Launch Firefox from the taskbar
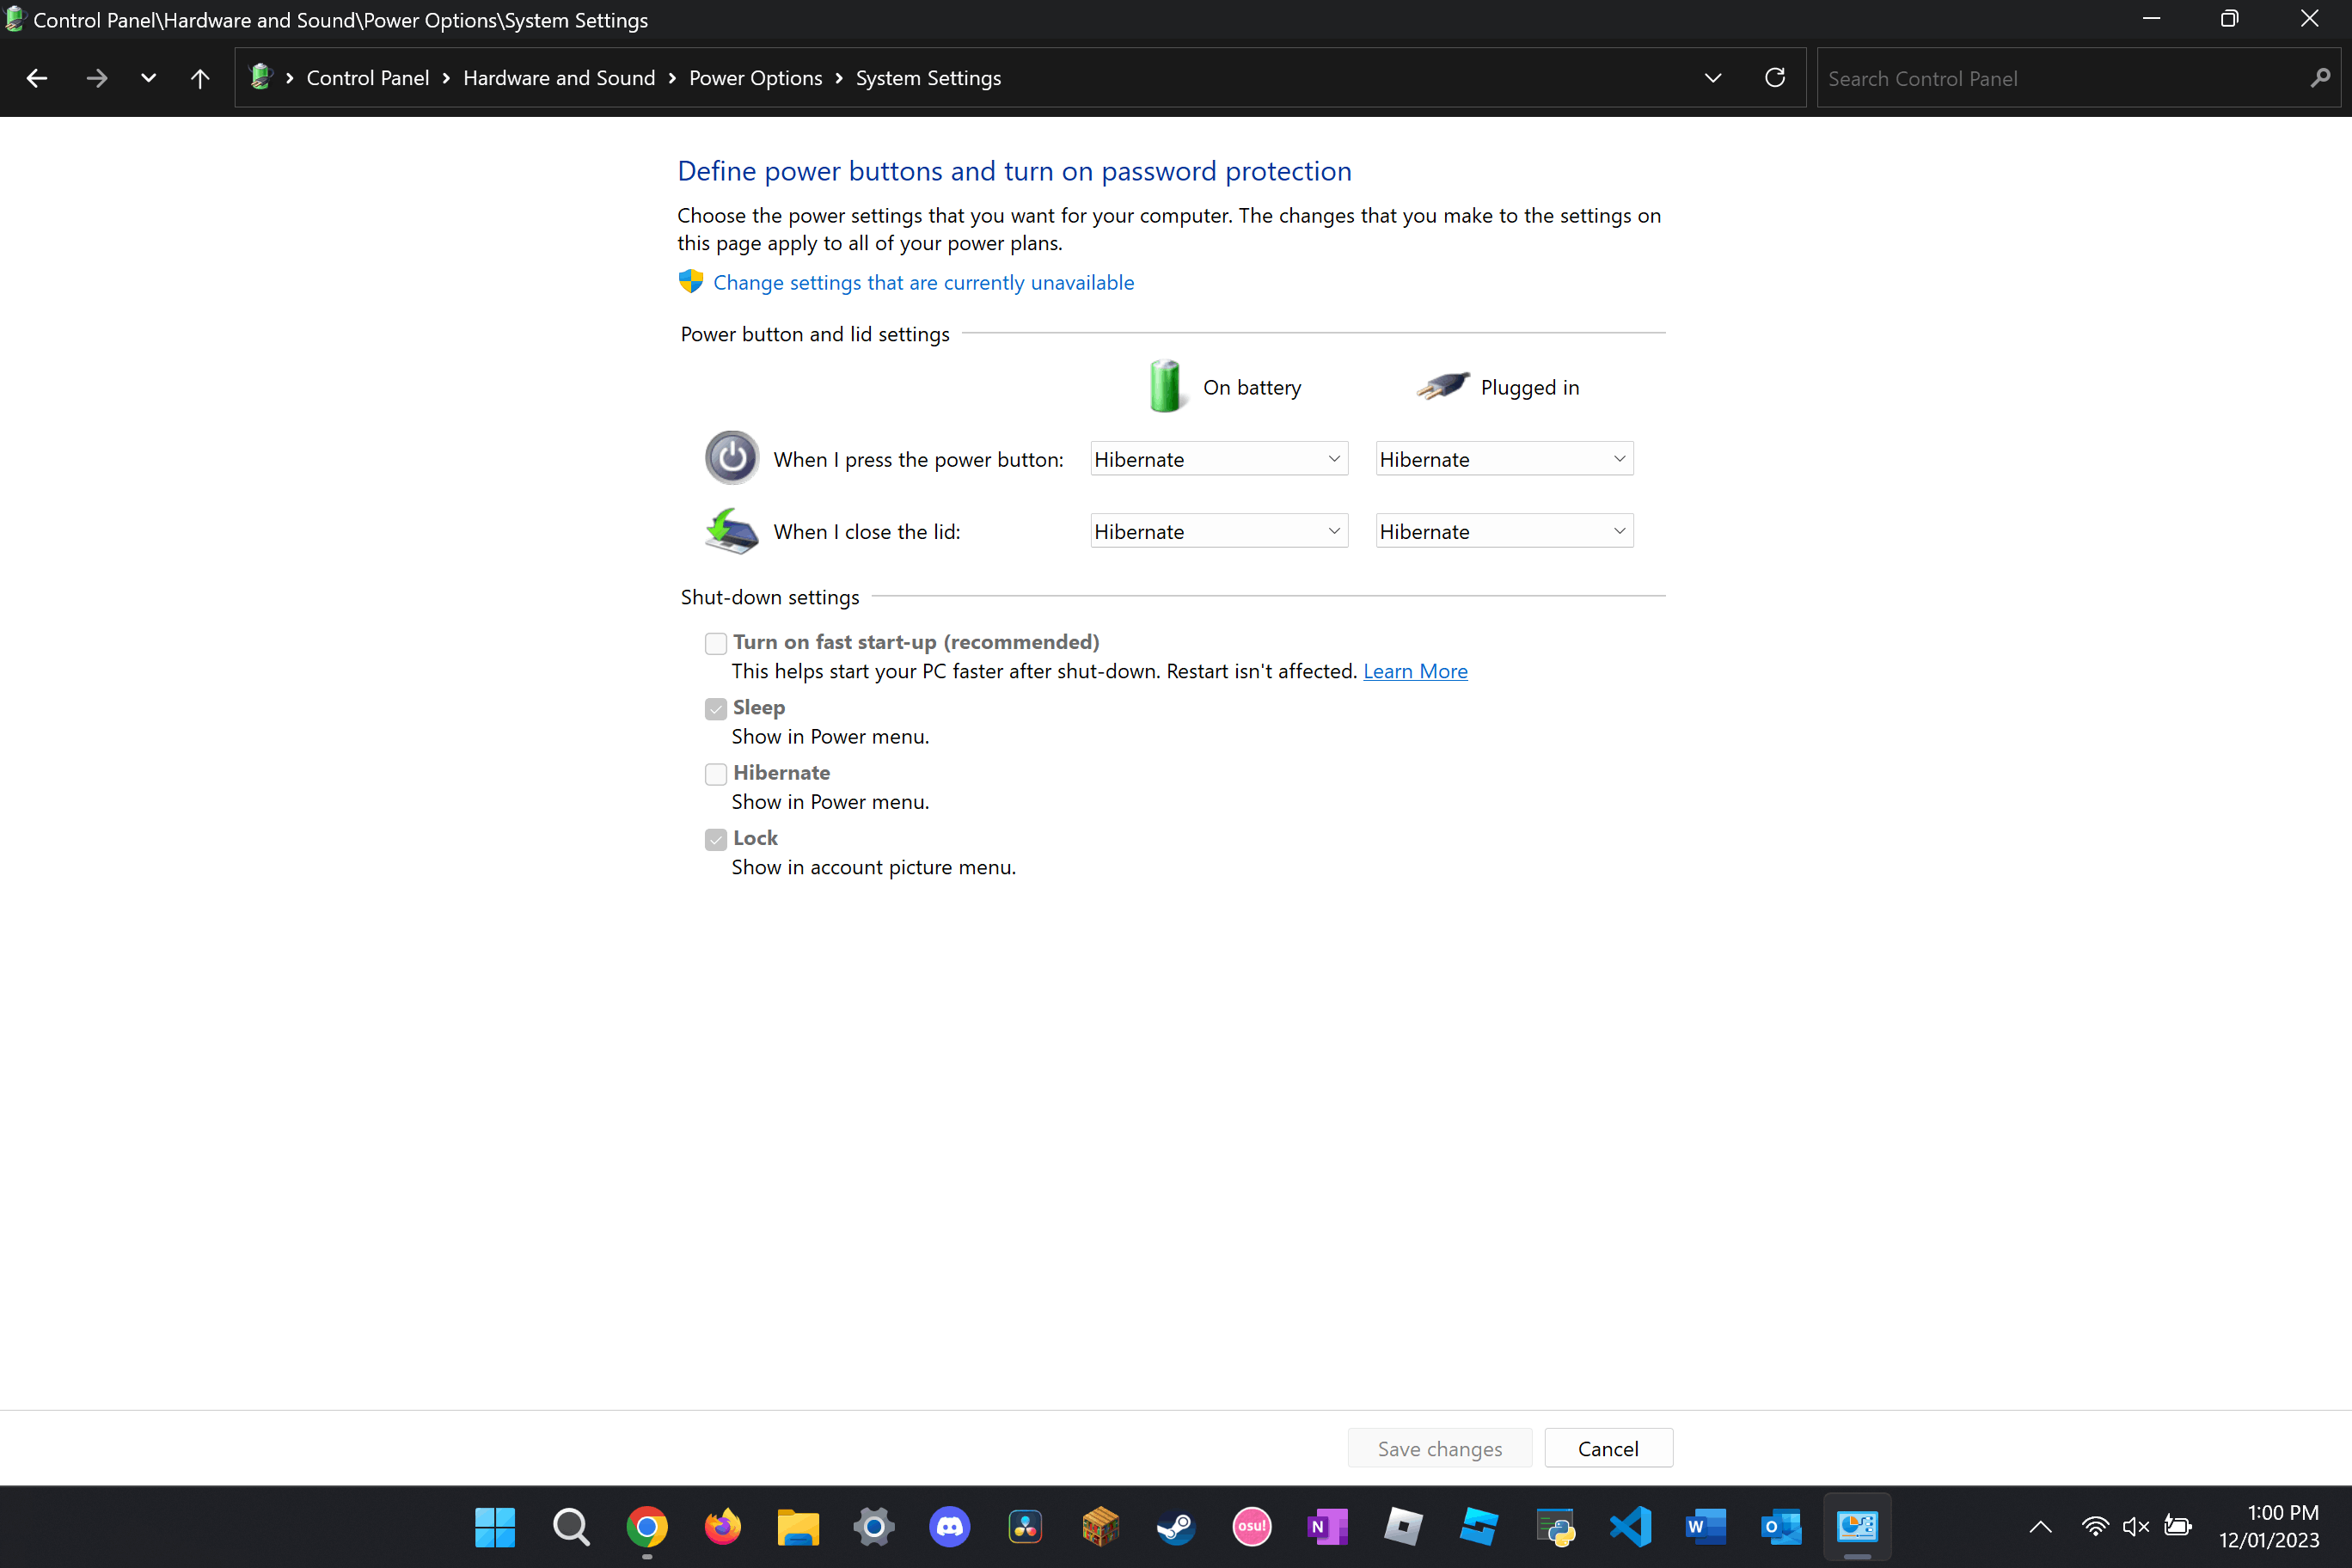Viewport: 2352px width, 1568px height. click(722, 1527)
